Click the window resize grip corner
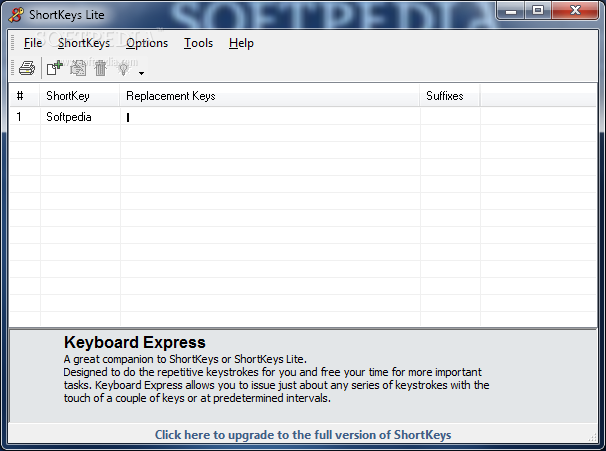Screen dimensions: 606x451 [592, 438]
